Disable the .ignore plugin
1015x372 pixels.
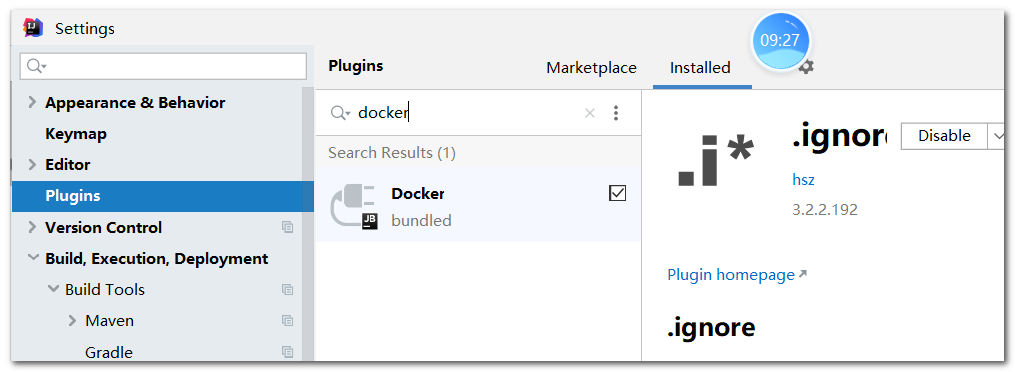pos(944,136)
